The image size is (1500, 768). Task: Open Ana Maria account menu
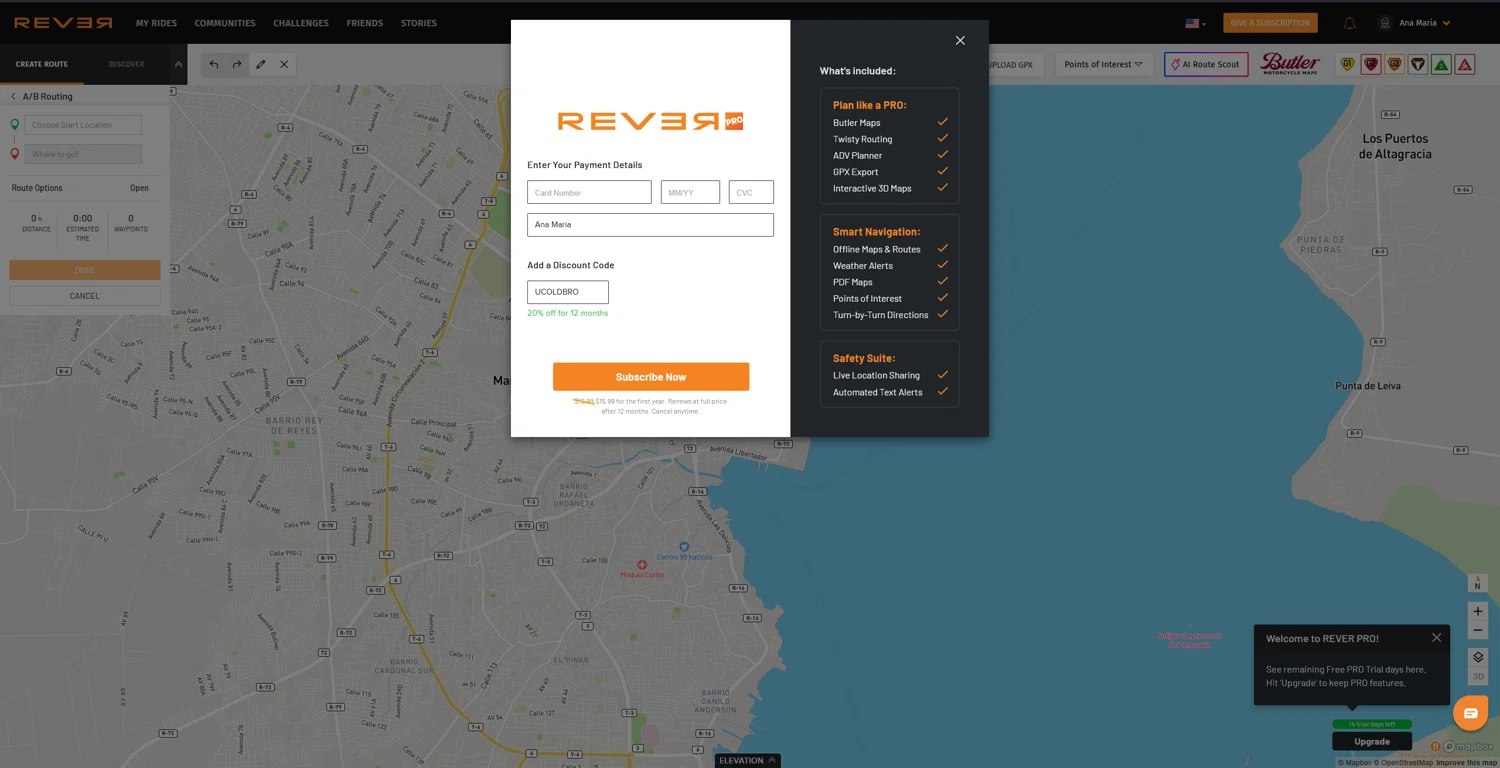coord(1424,23)
